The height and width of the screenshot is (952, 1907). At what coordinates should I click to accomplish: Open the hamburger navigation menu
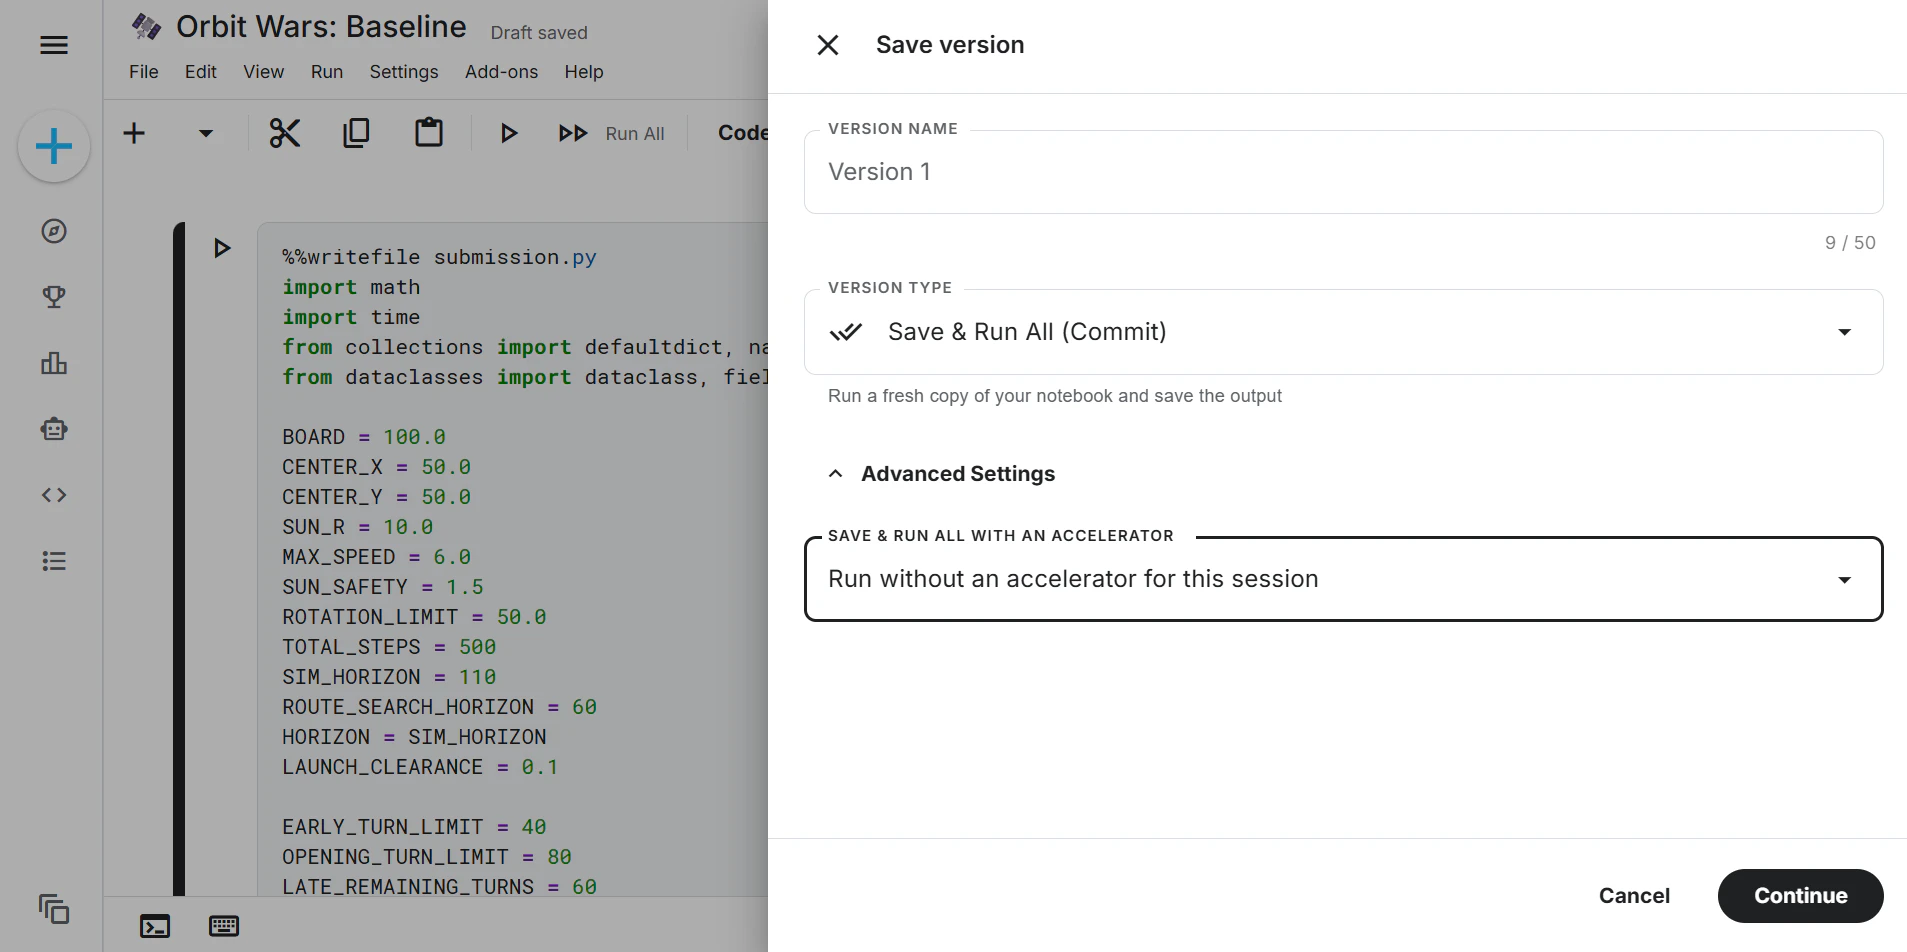coord(54,45)
